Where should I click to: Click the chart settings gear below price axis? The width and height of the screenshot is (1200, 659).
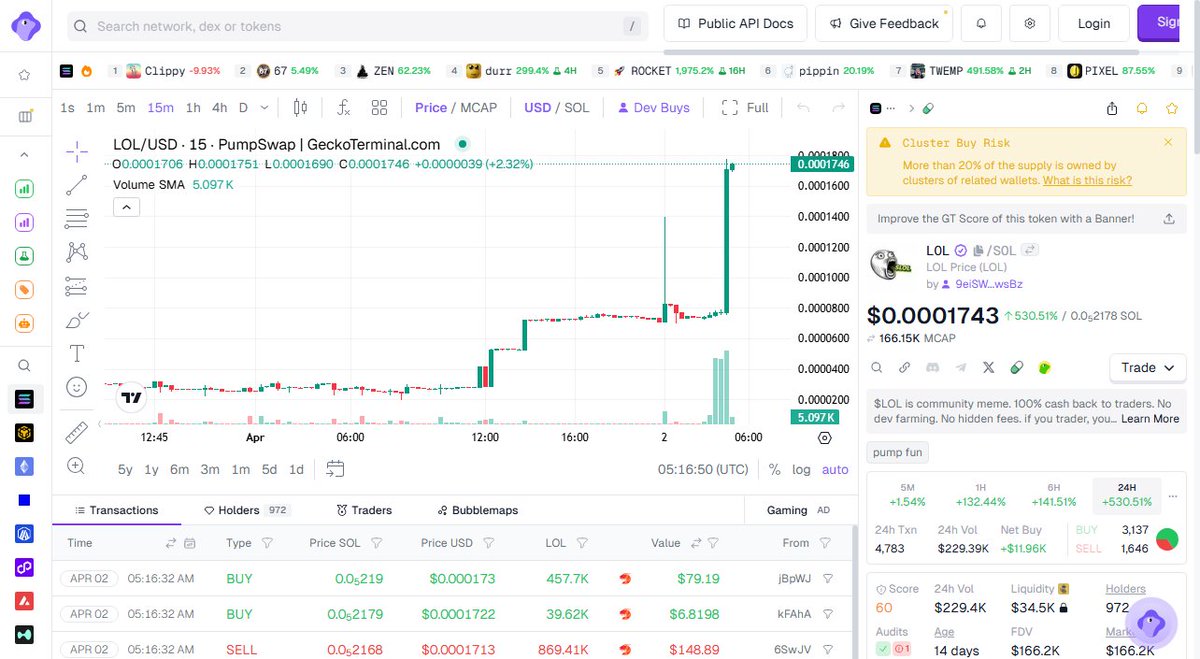[x=825, y=437]
